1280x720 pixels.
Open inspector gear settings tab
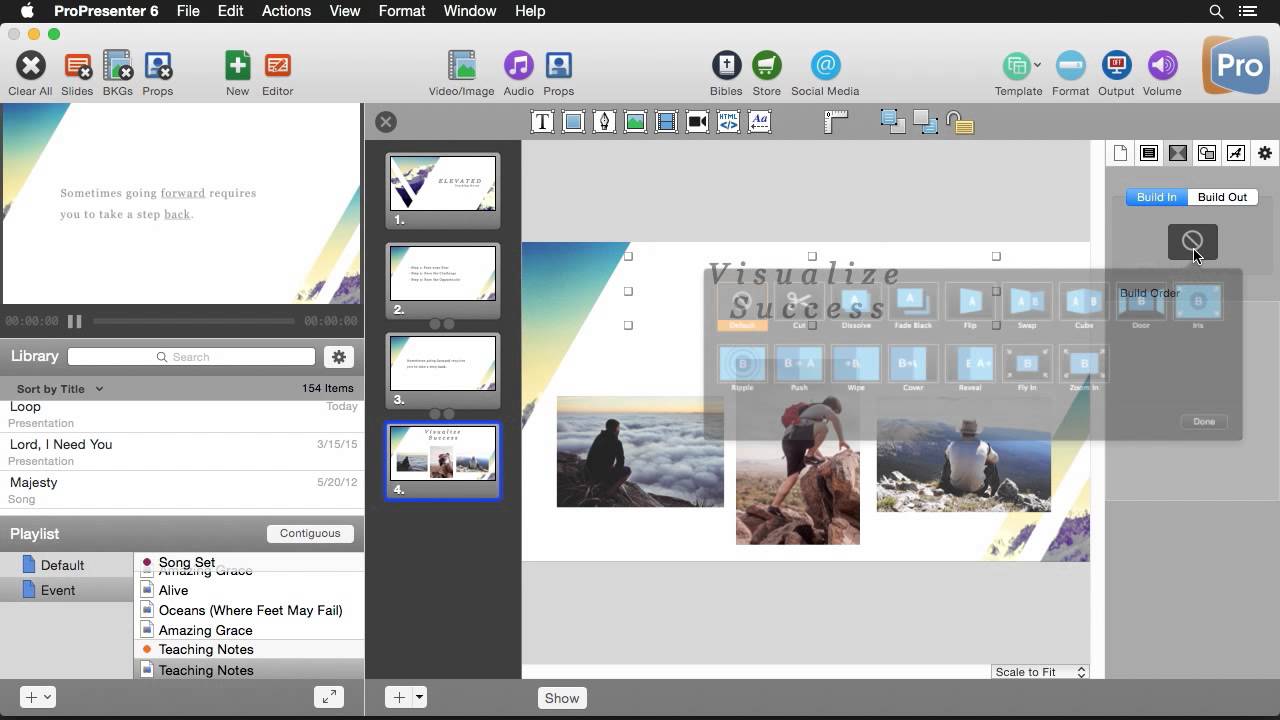click(1265, 153)
